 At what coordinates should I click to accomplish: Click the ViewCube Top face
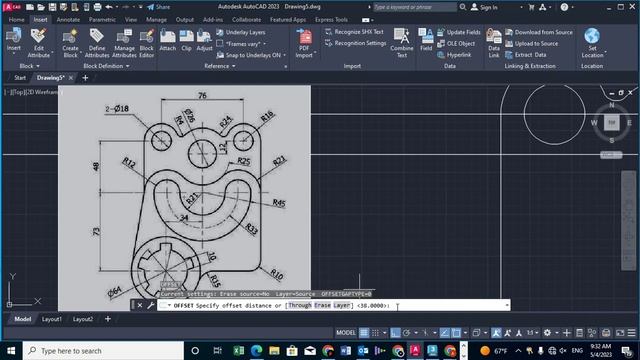coord(611,122)
